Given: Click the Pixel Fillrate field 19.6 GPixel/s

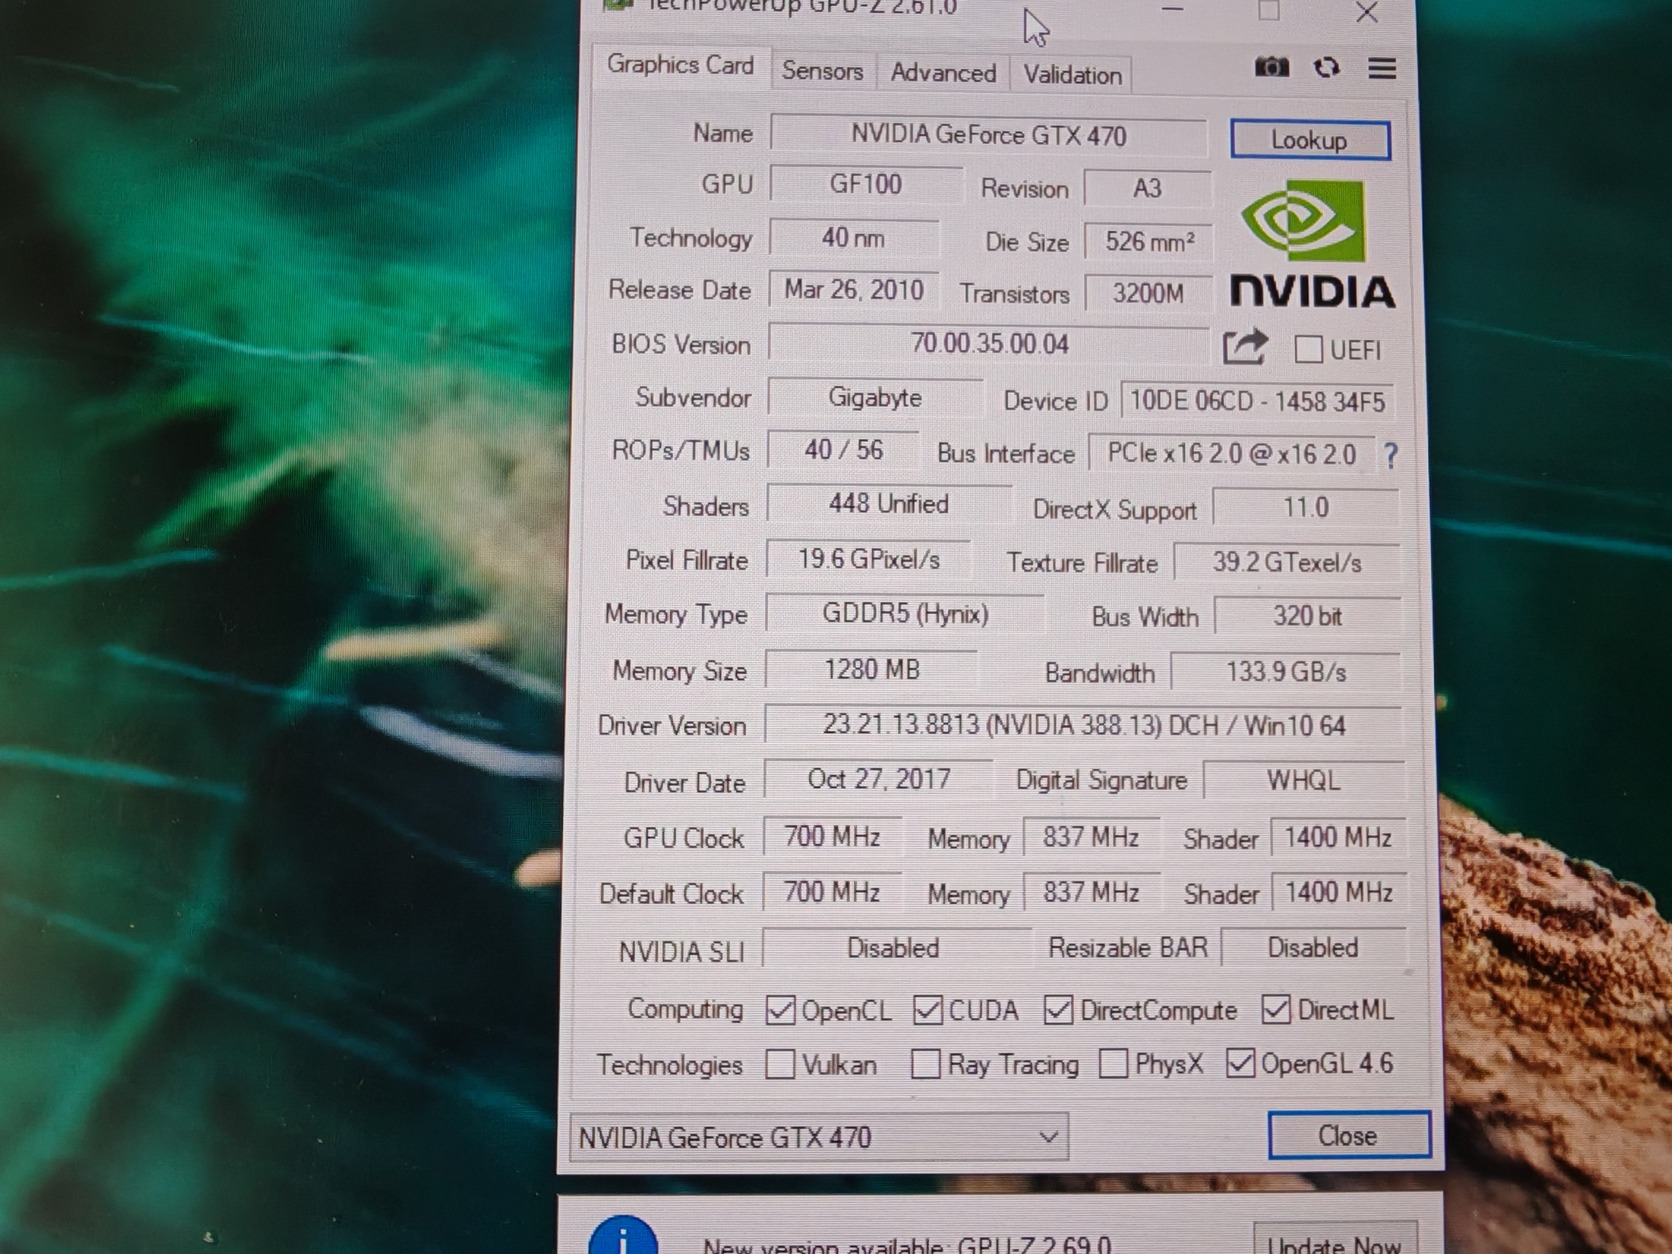Looking at the screenshot, I should pos(868,559).
